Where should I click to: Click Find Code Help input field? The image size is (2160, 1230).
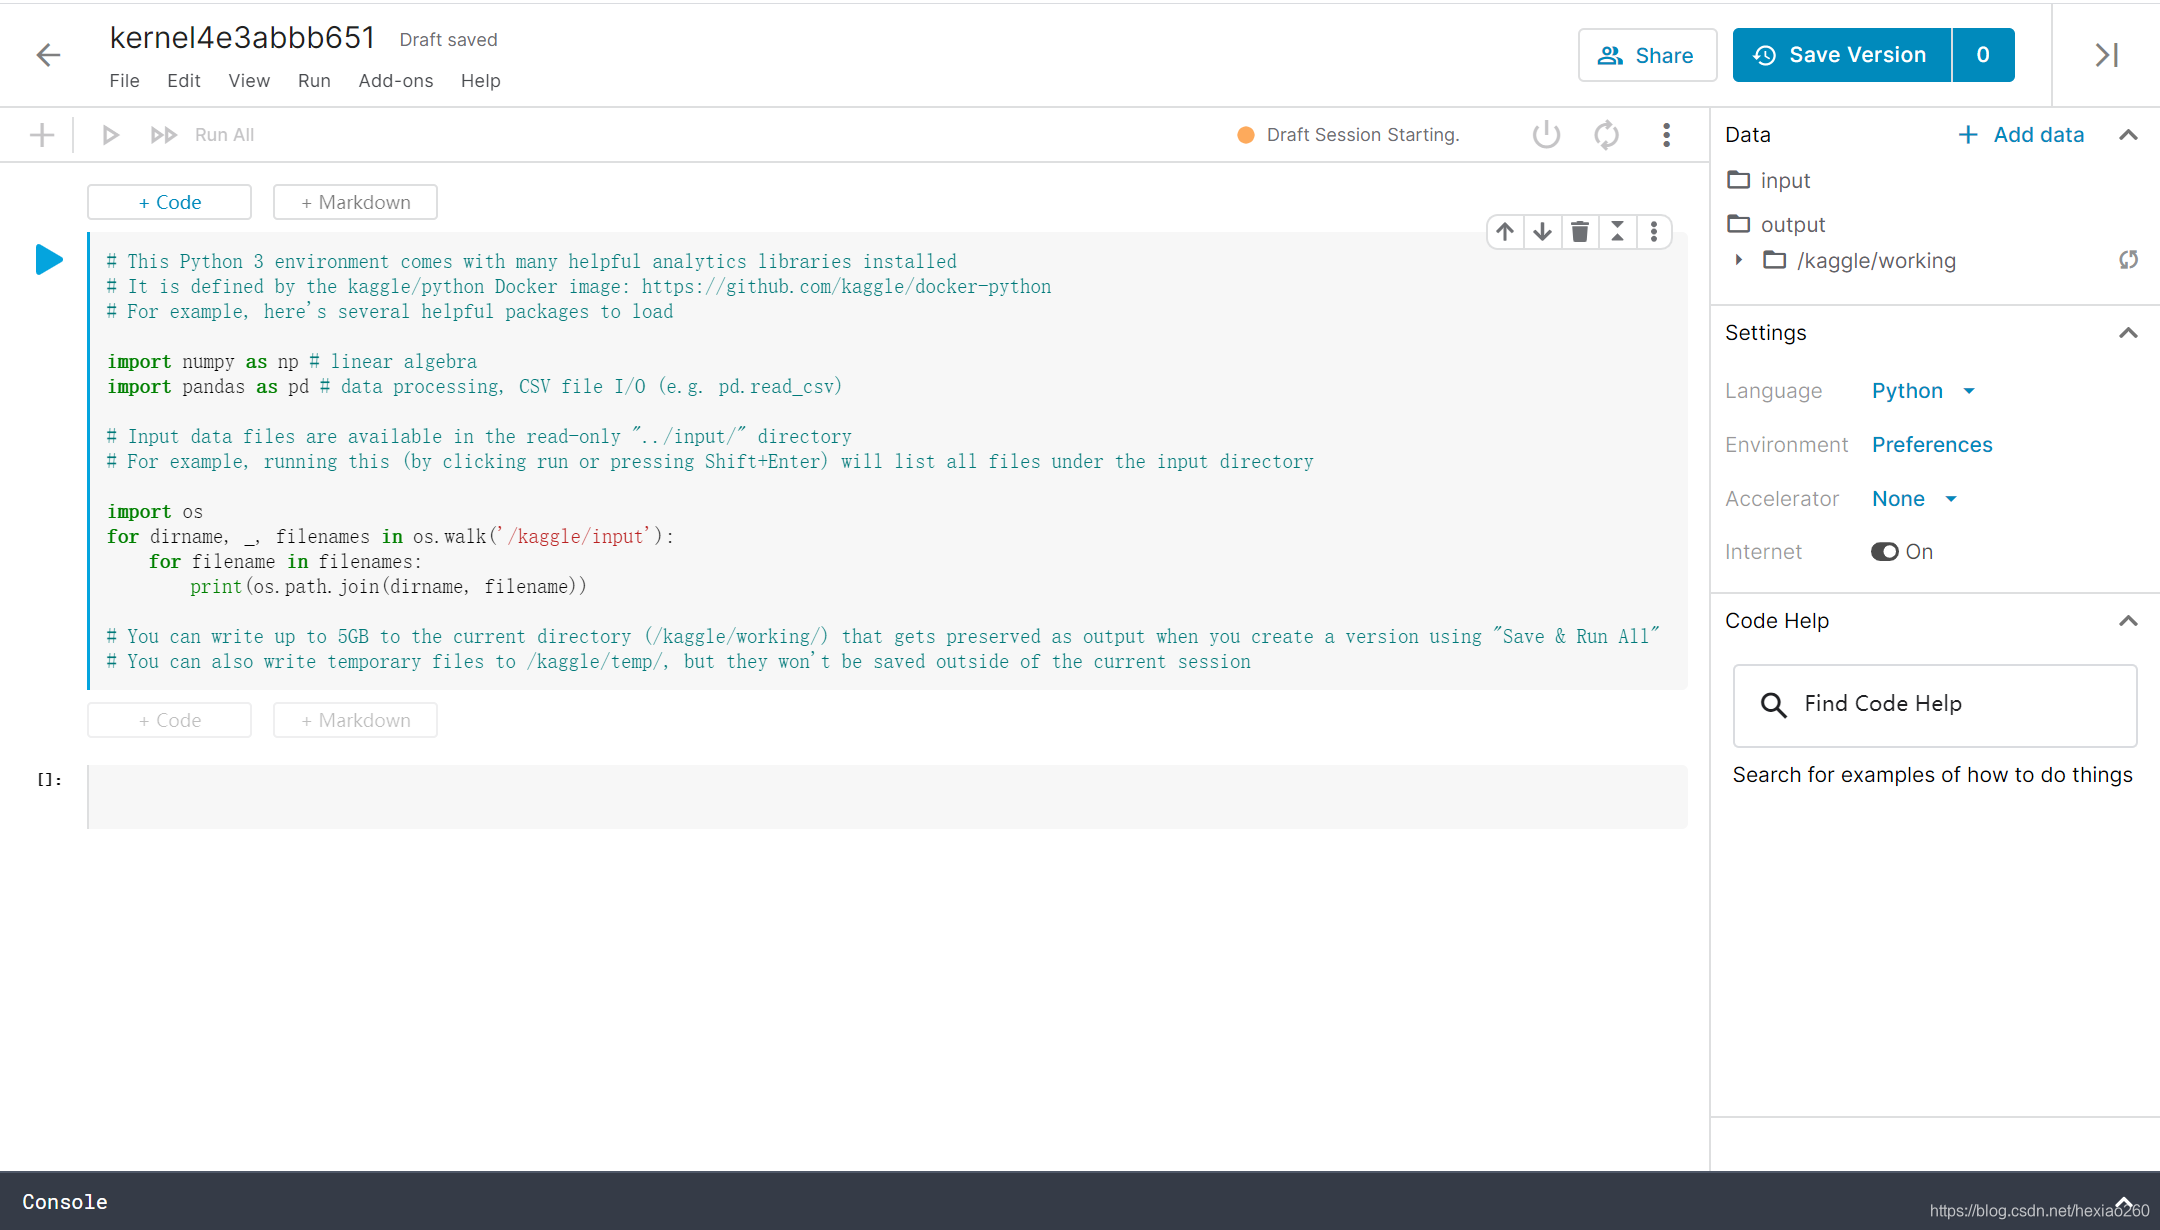pos(1933,703)
